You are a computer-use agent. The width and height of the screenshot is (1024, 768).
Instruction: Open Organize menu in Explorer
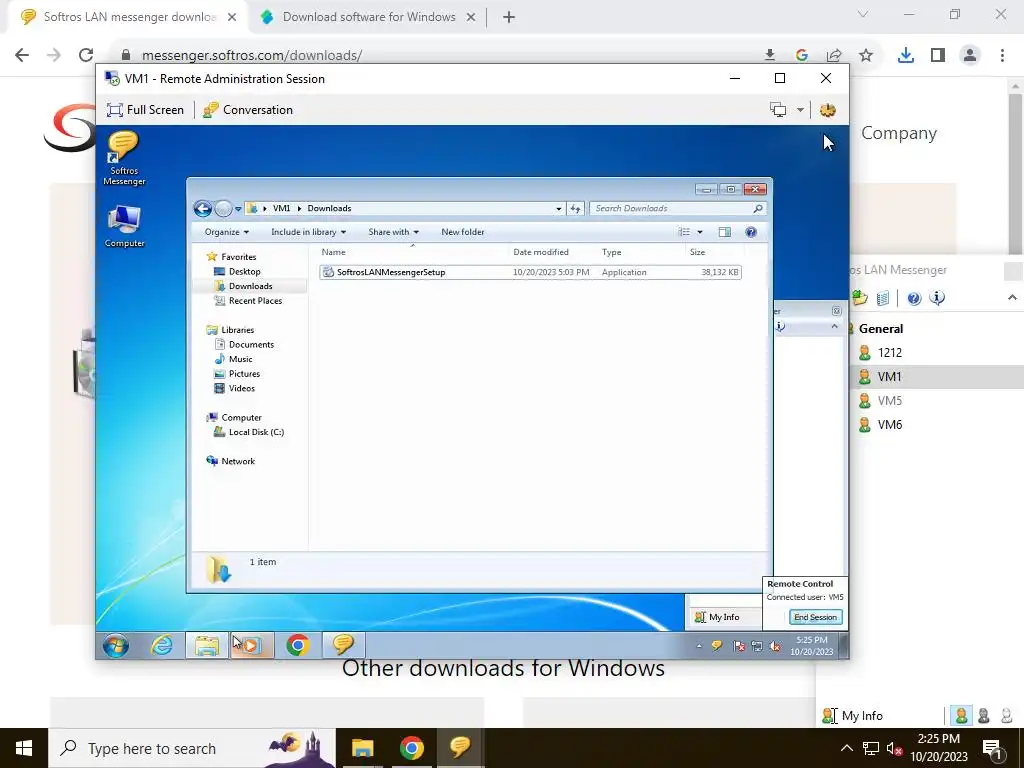(x=227, y=232)
